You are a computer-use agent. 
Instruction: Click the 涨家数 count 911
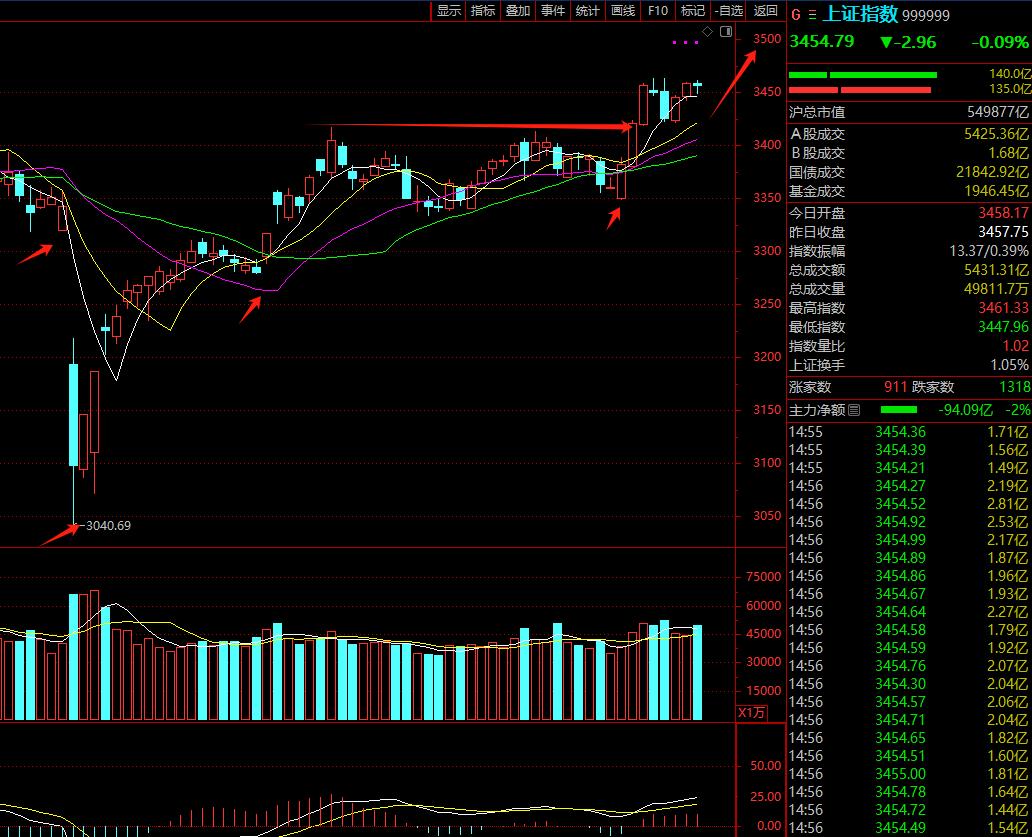895,387
